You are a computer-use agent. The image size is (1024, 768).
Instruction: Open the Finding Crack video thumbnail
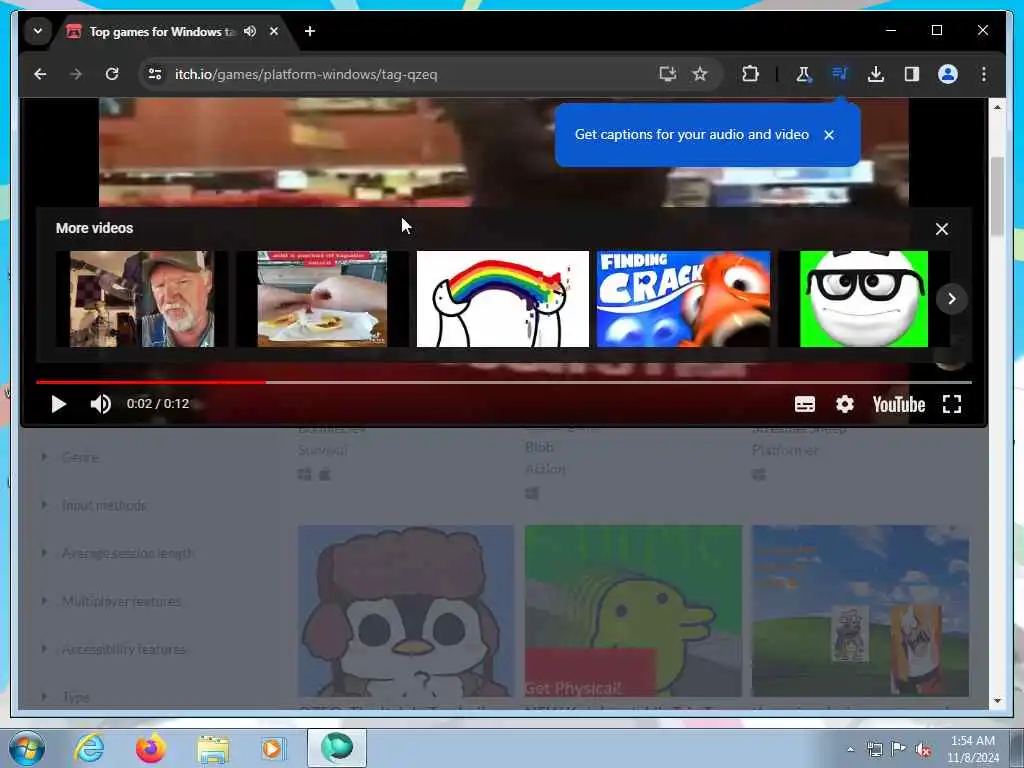click(x=683, y=298)
